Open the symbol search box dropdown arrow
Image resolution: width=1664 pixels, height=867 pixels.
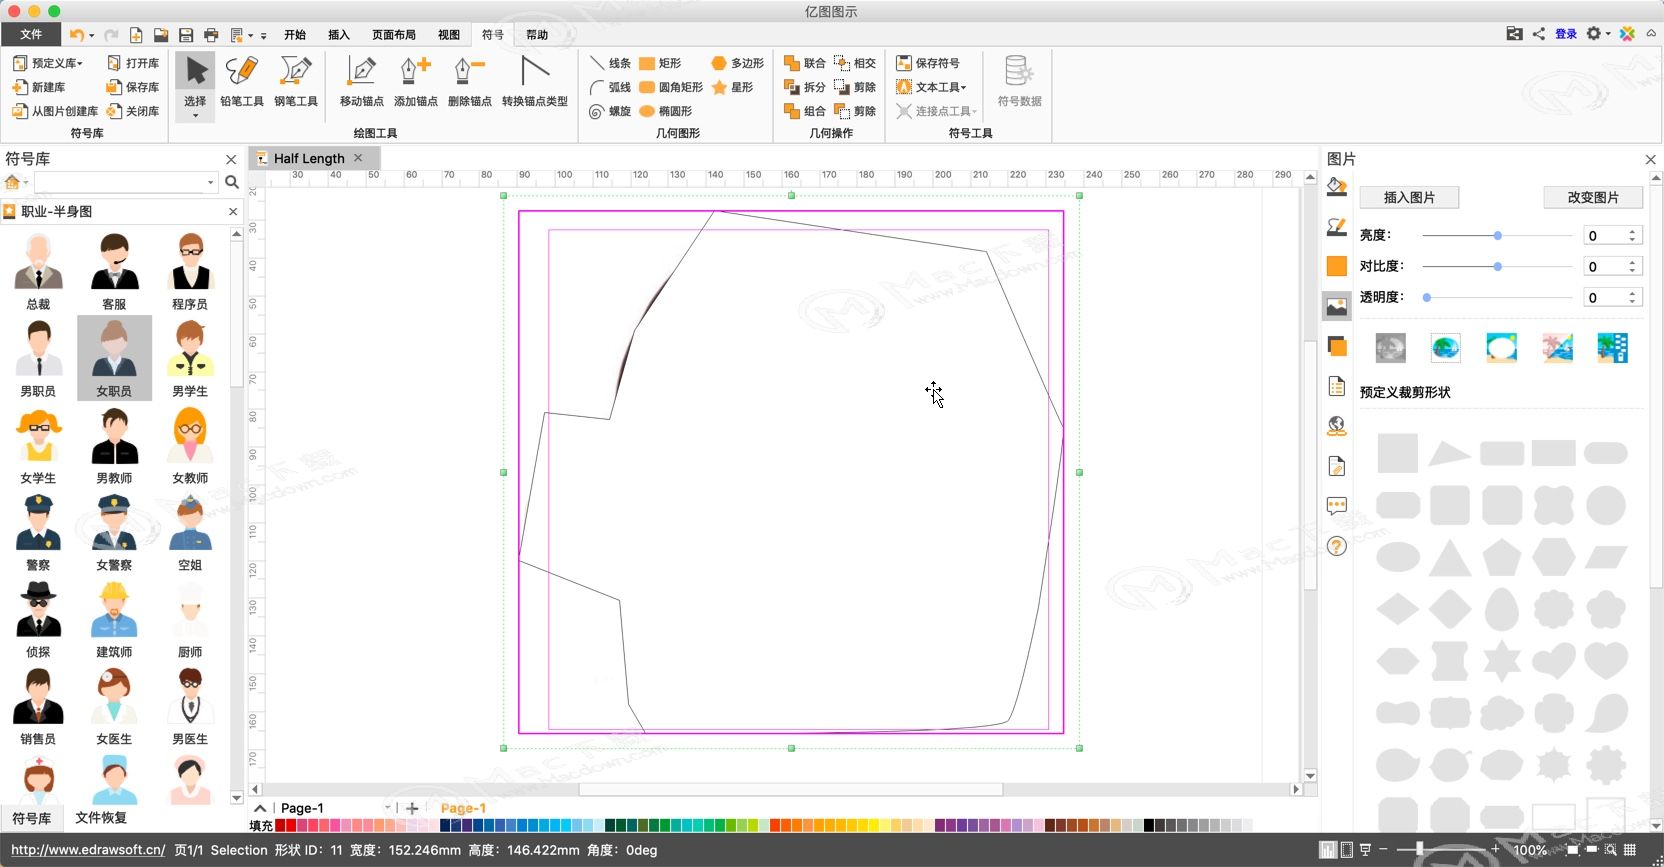(x=210, y=182)
